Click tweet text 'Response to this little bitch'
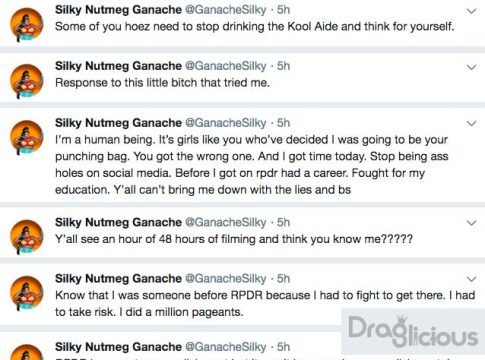Viewport: 485px width, 360px height. point(162,83)
